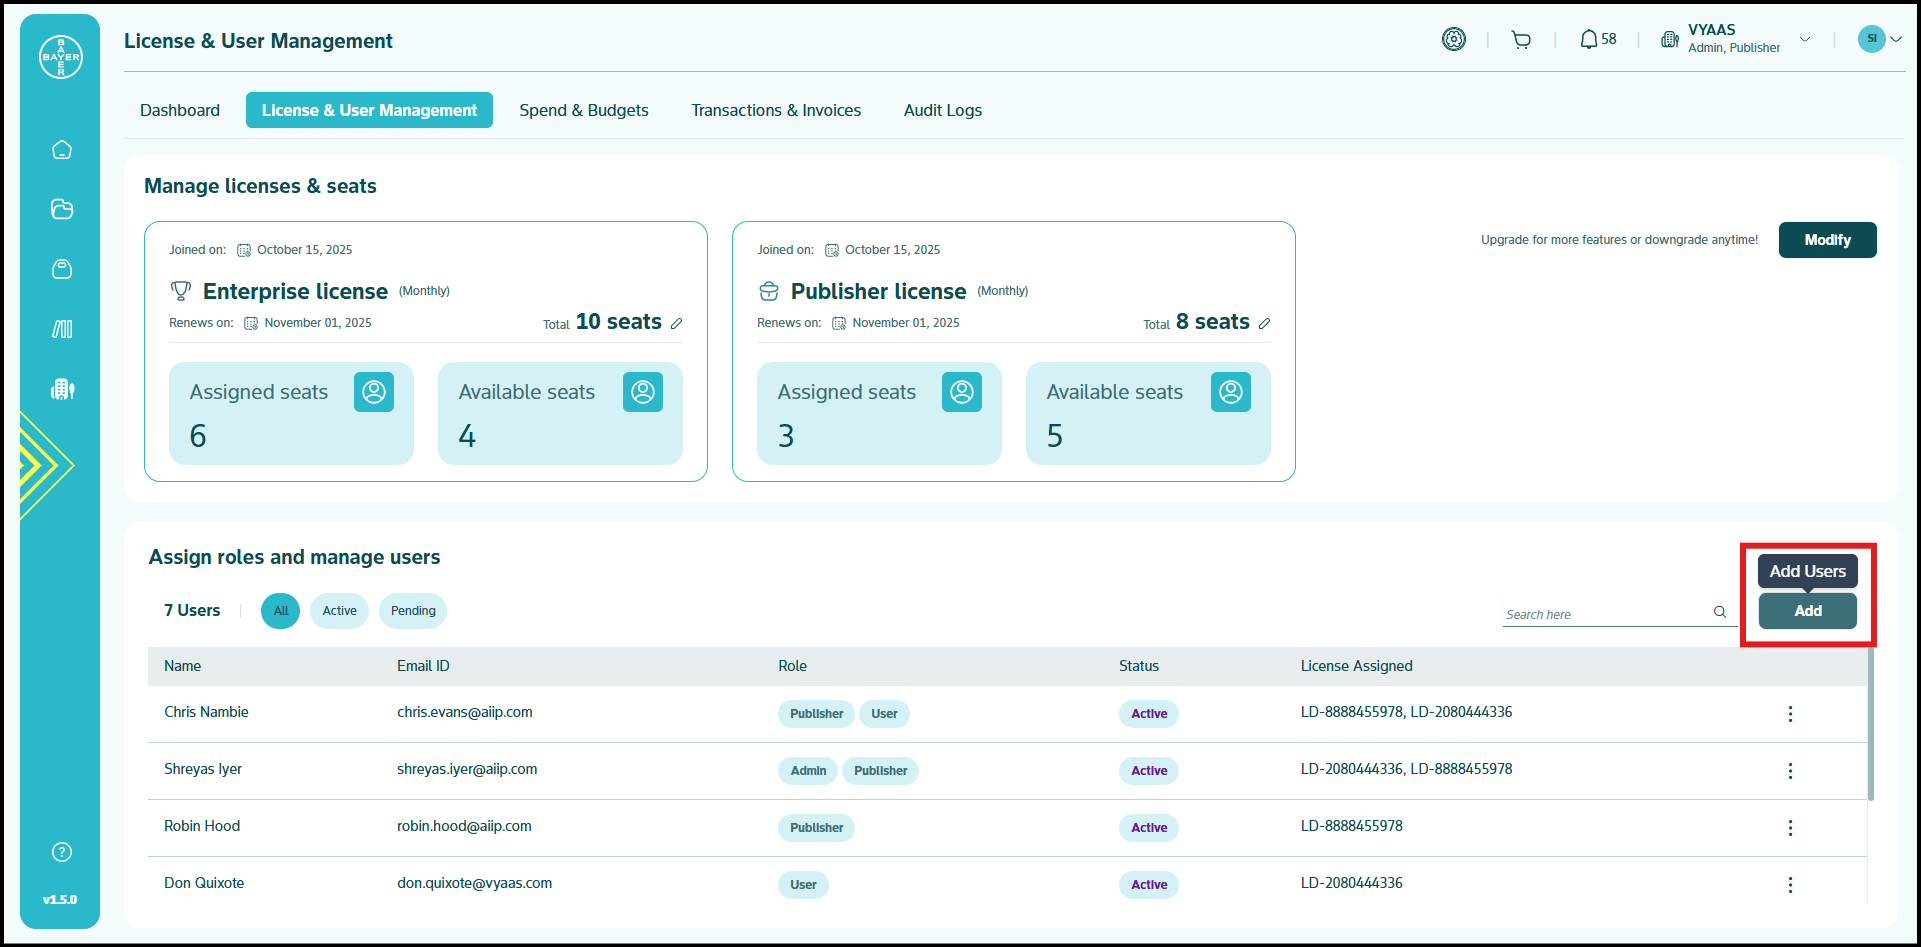Open the shopping cart icon
The width and height of the screenshot is (1921, 947).
click(x=1521, y=40)
